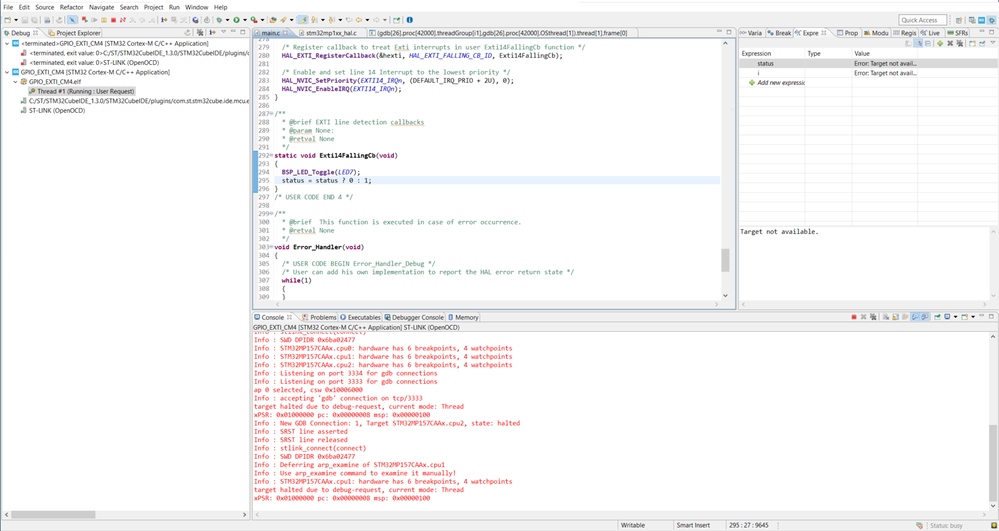
Task: Toggle Show Type Names in Expressions view
Action: (x=918, y=43)
